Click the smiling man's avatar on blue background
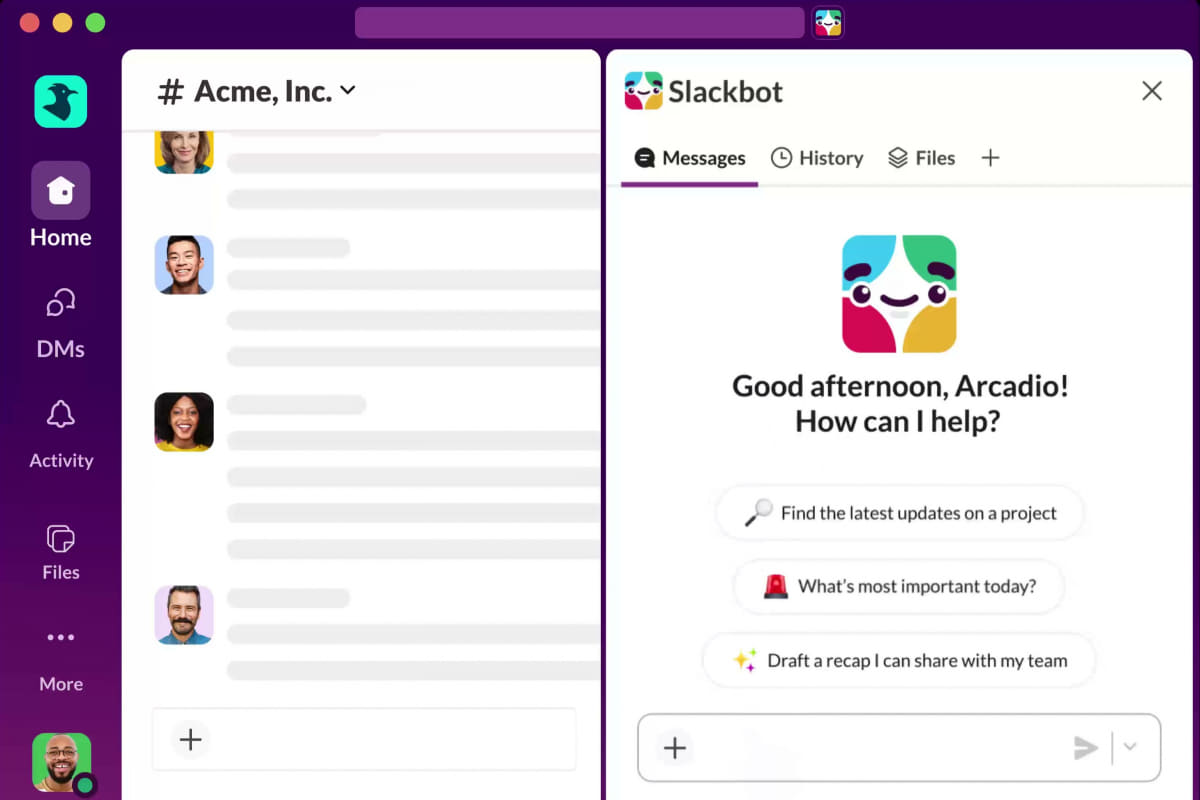This screenshot has height=800, width=1200. coord(184,265)
